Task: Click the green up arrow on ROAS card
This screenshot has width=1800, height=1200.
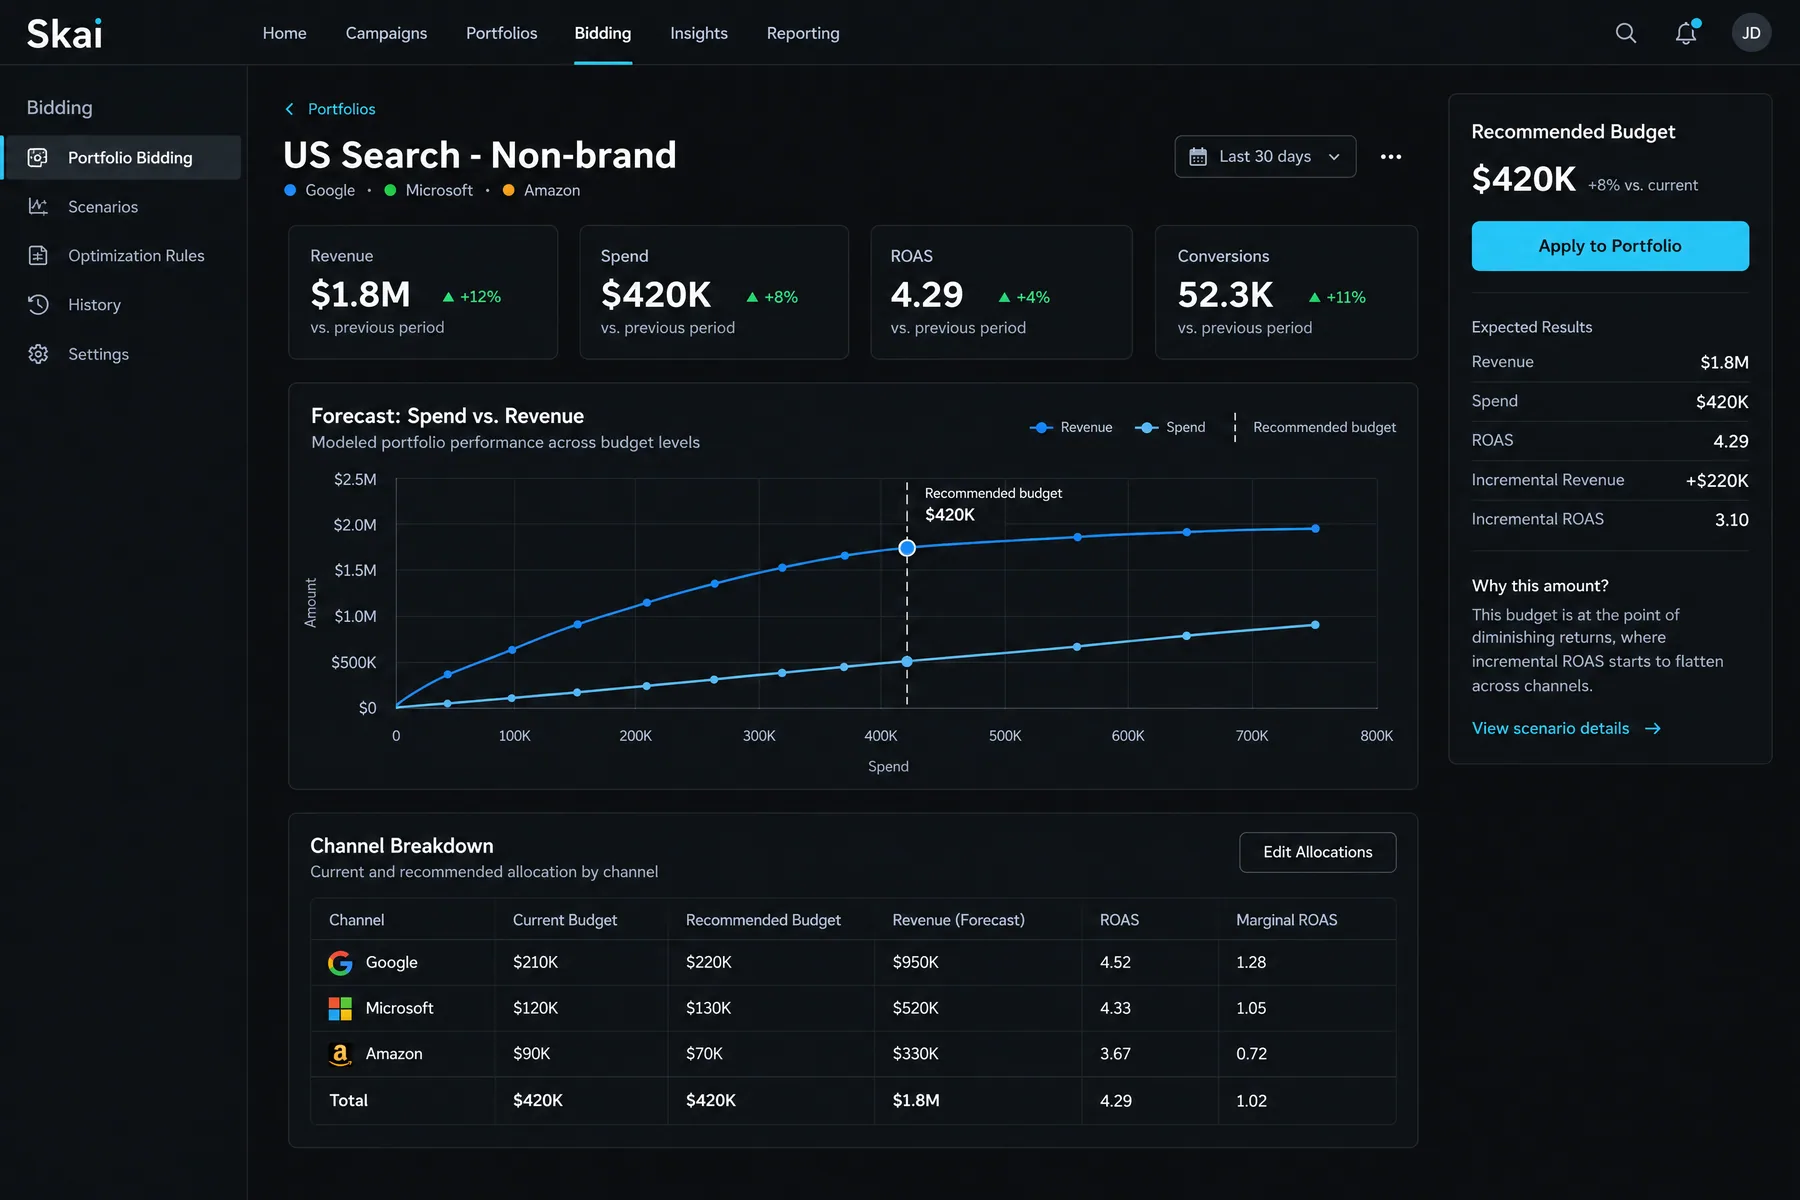Action: [1004, 297]
